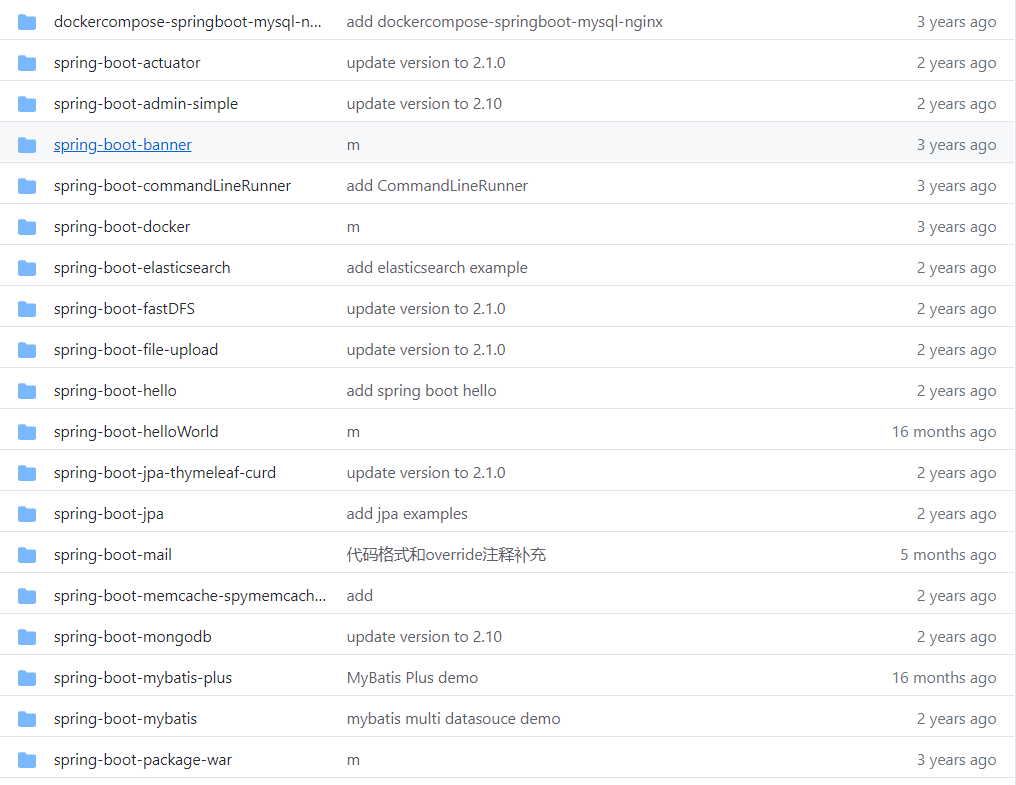Click commit message 'mybatis multi datasouce demo'

click(x=454, y=719)
